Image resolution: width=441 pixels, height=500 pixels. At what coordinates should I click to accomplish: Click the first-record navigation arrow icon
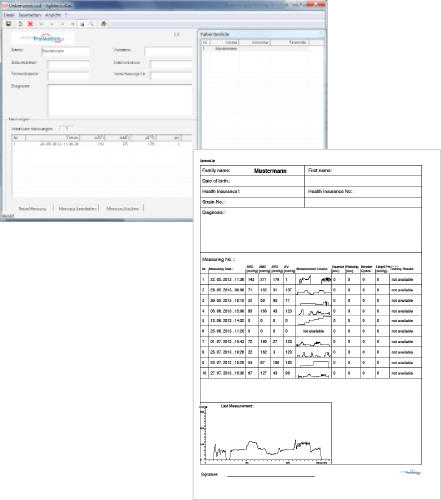point(41,24)
